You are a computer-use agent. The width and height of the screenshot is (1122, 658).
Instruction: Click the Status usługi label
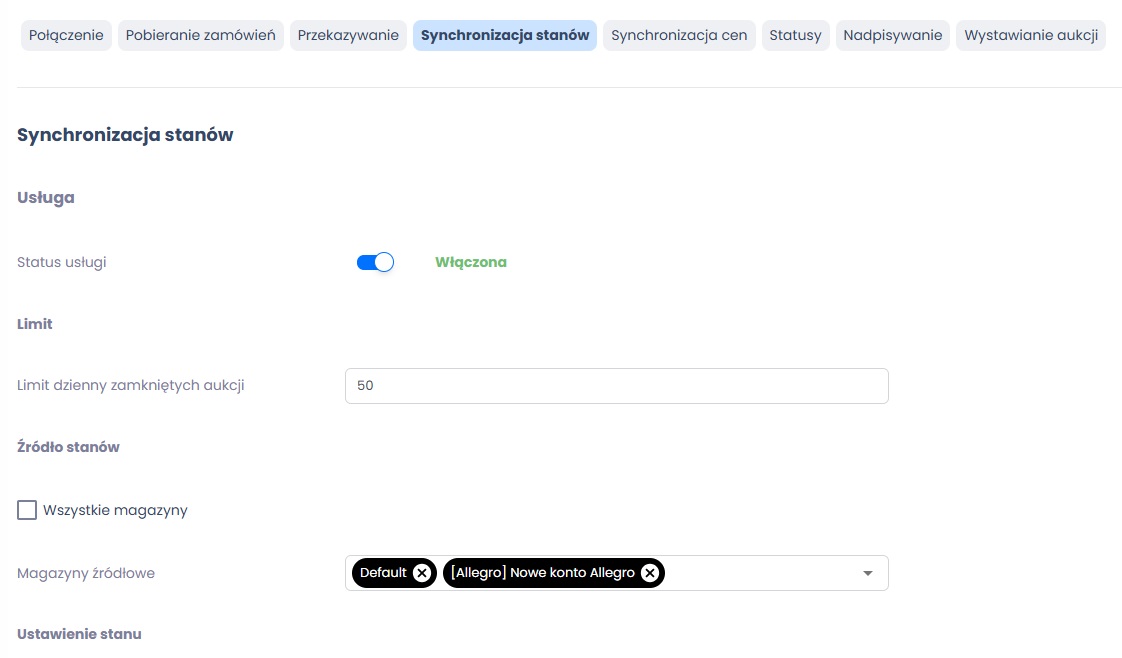[x=62, y=262]
